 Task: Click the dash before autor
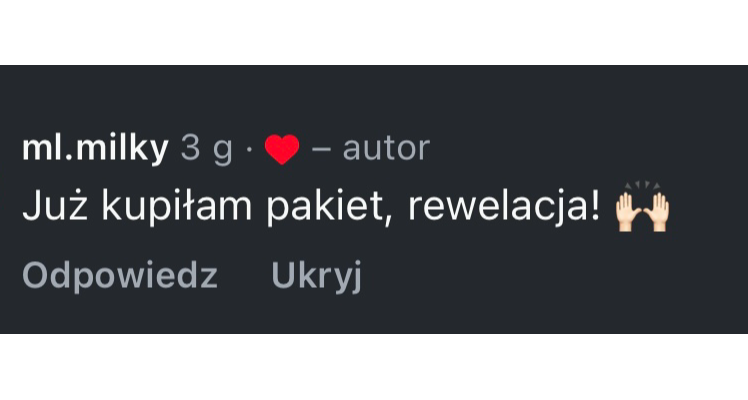pyautogui.click(x=321, y=149)
